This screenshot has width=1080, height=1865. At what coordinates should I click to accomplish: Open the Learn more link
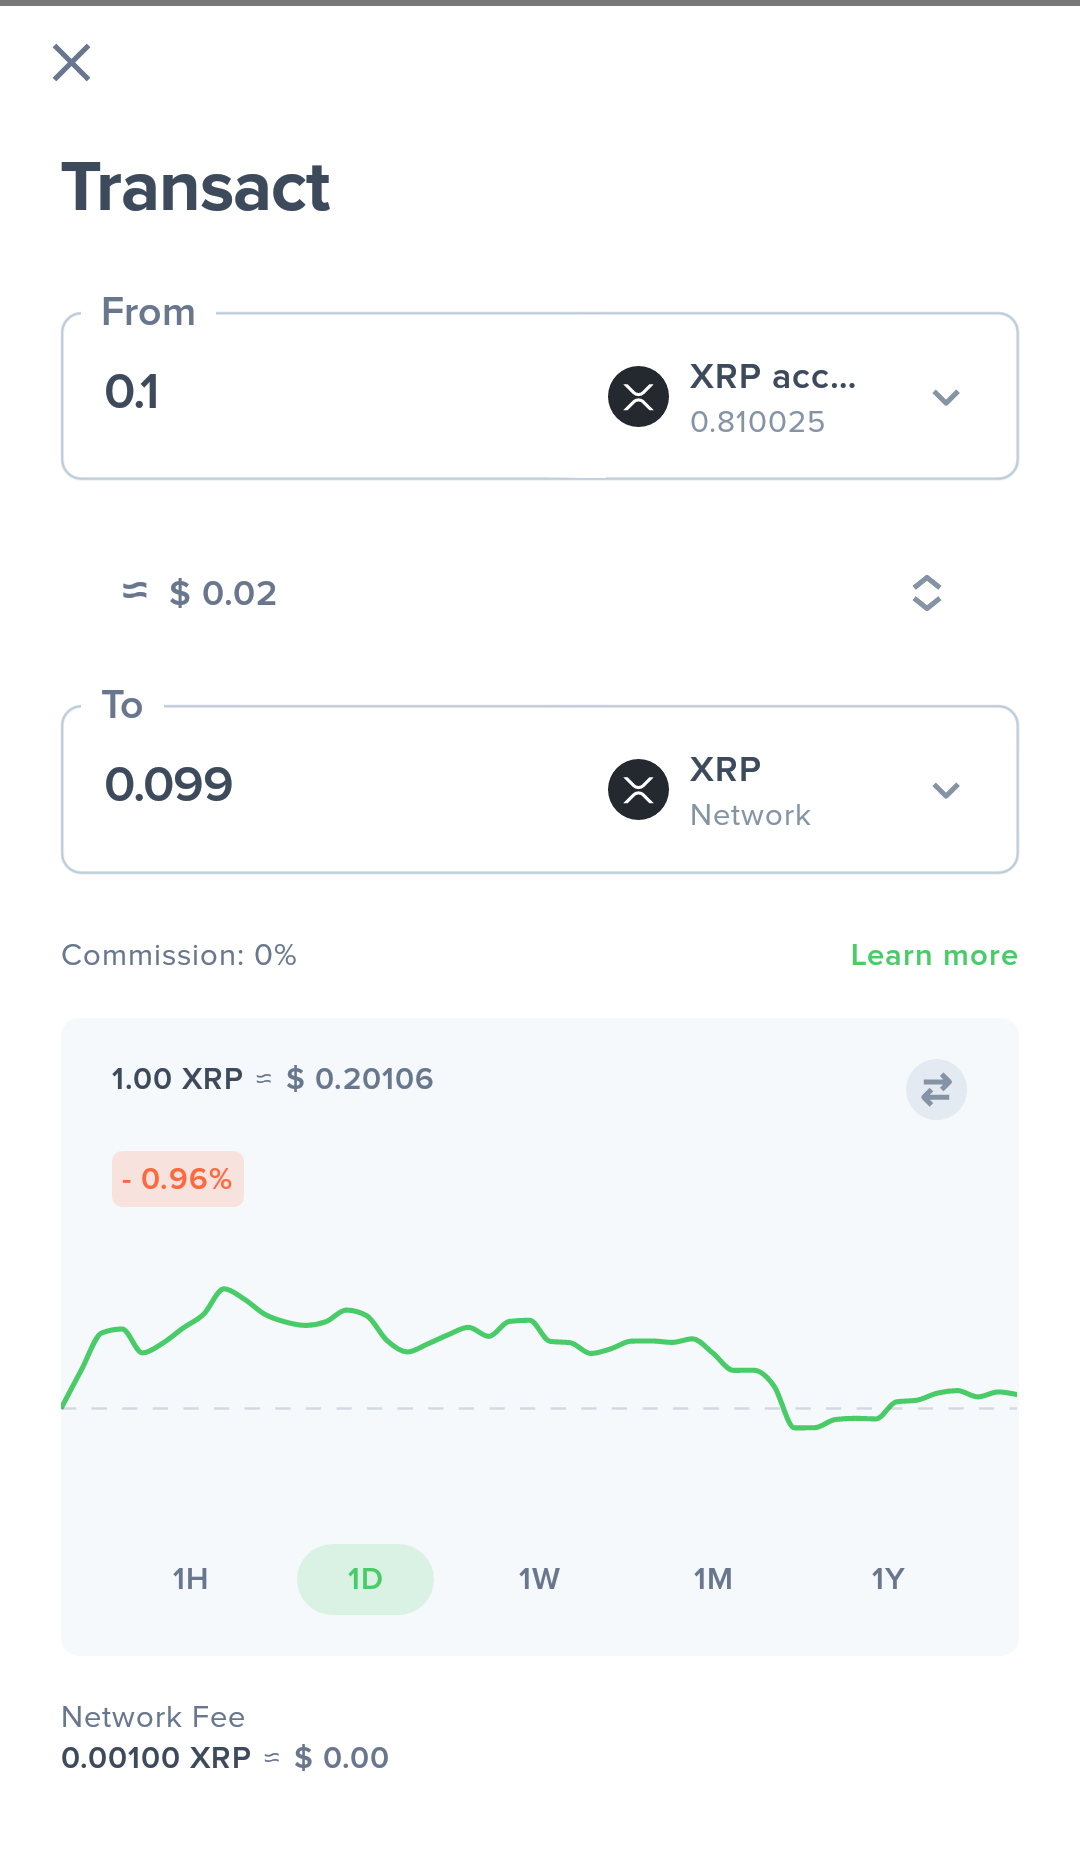click(x=934, y=955)
